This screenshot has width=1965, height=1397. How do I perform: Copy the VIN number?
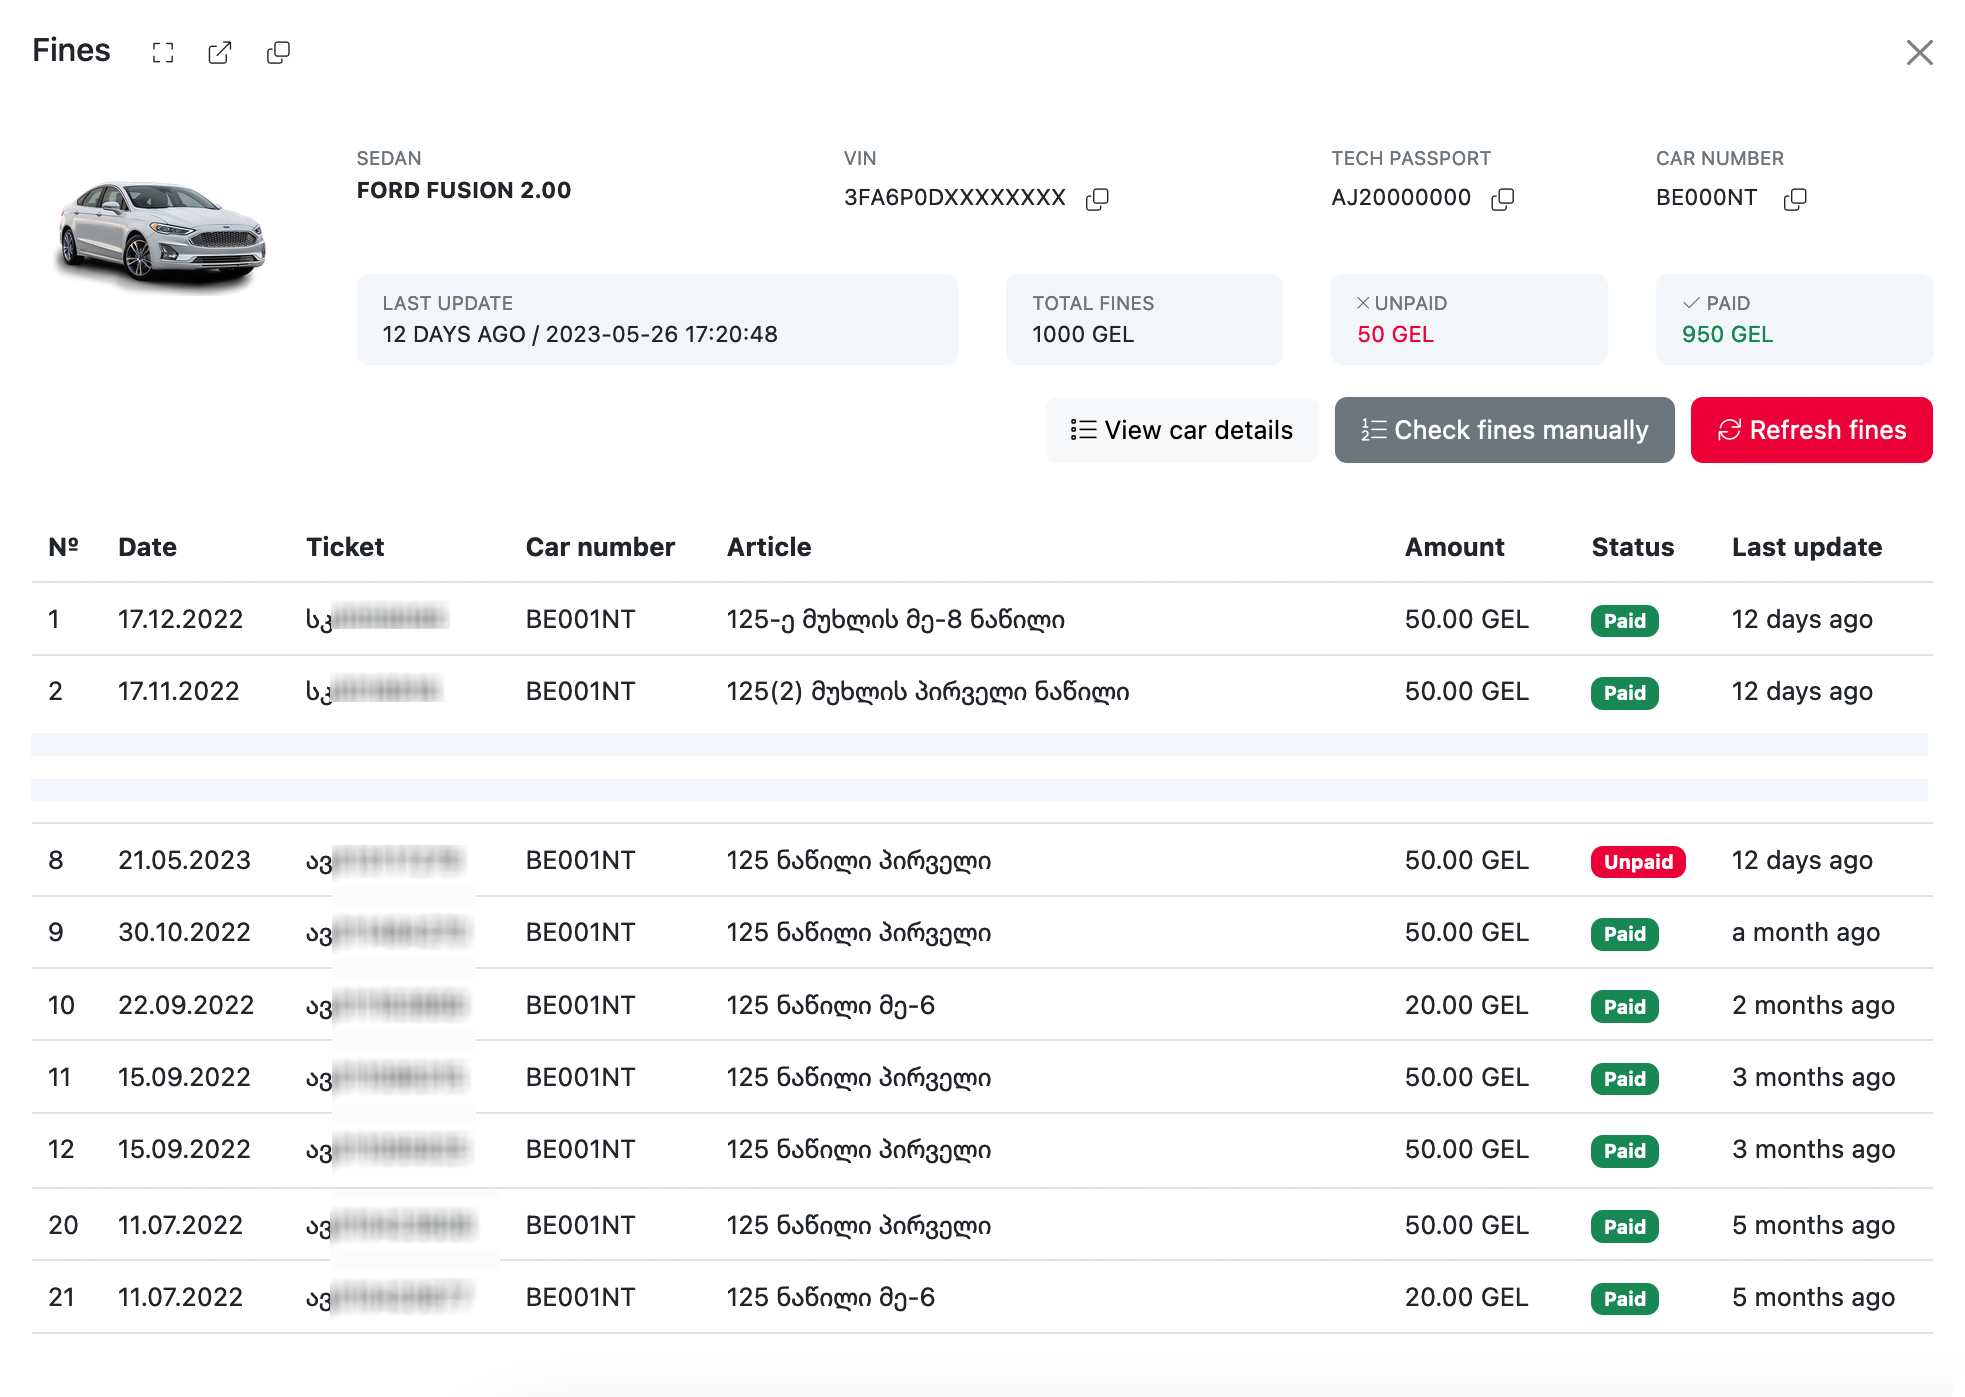(1097, 199)
